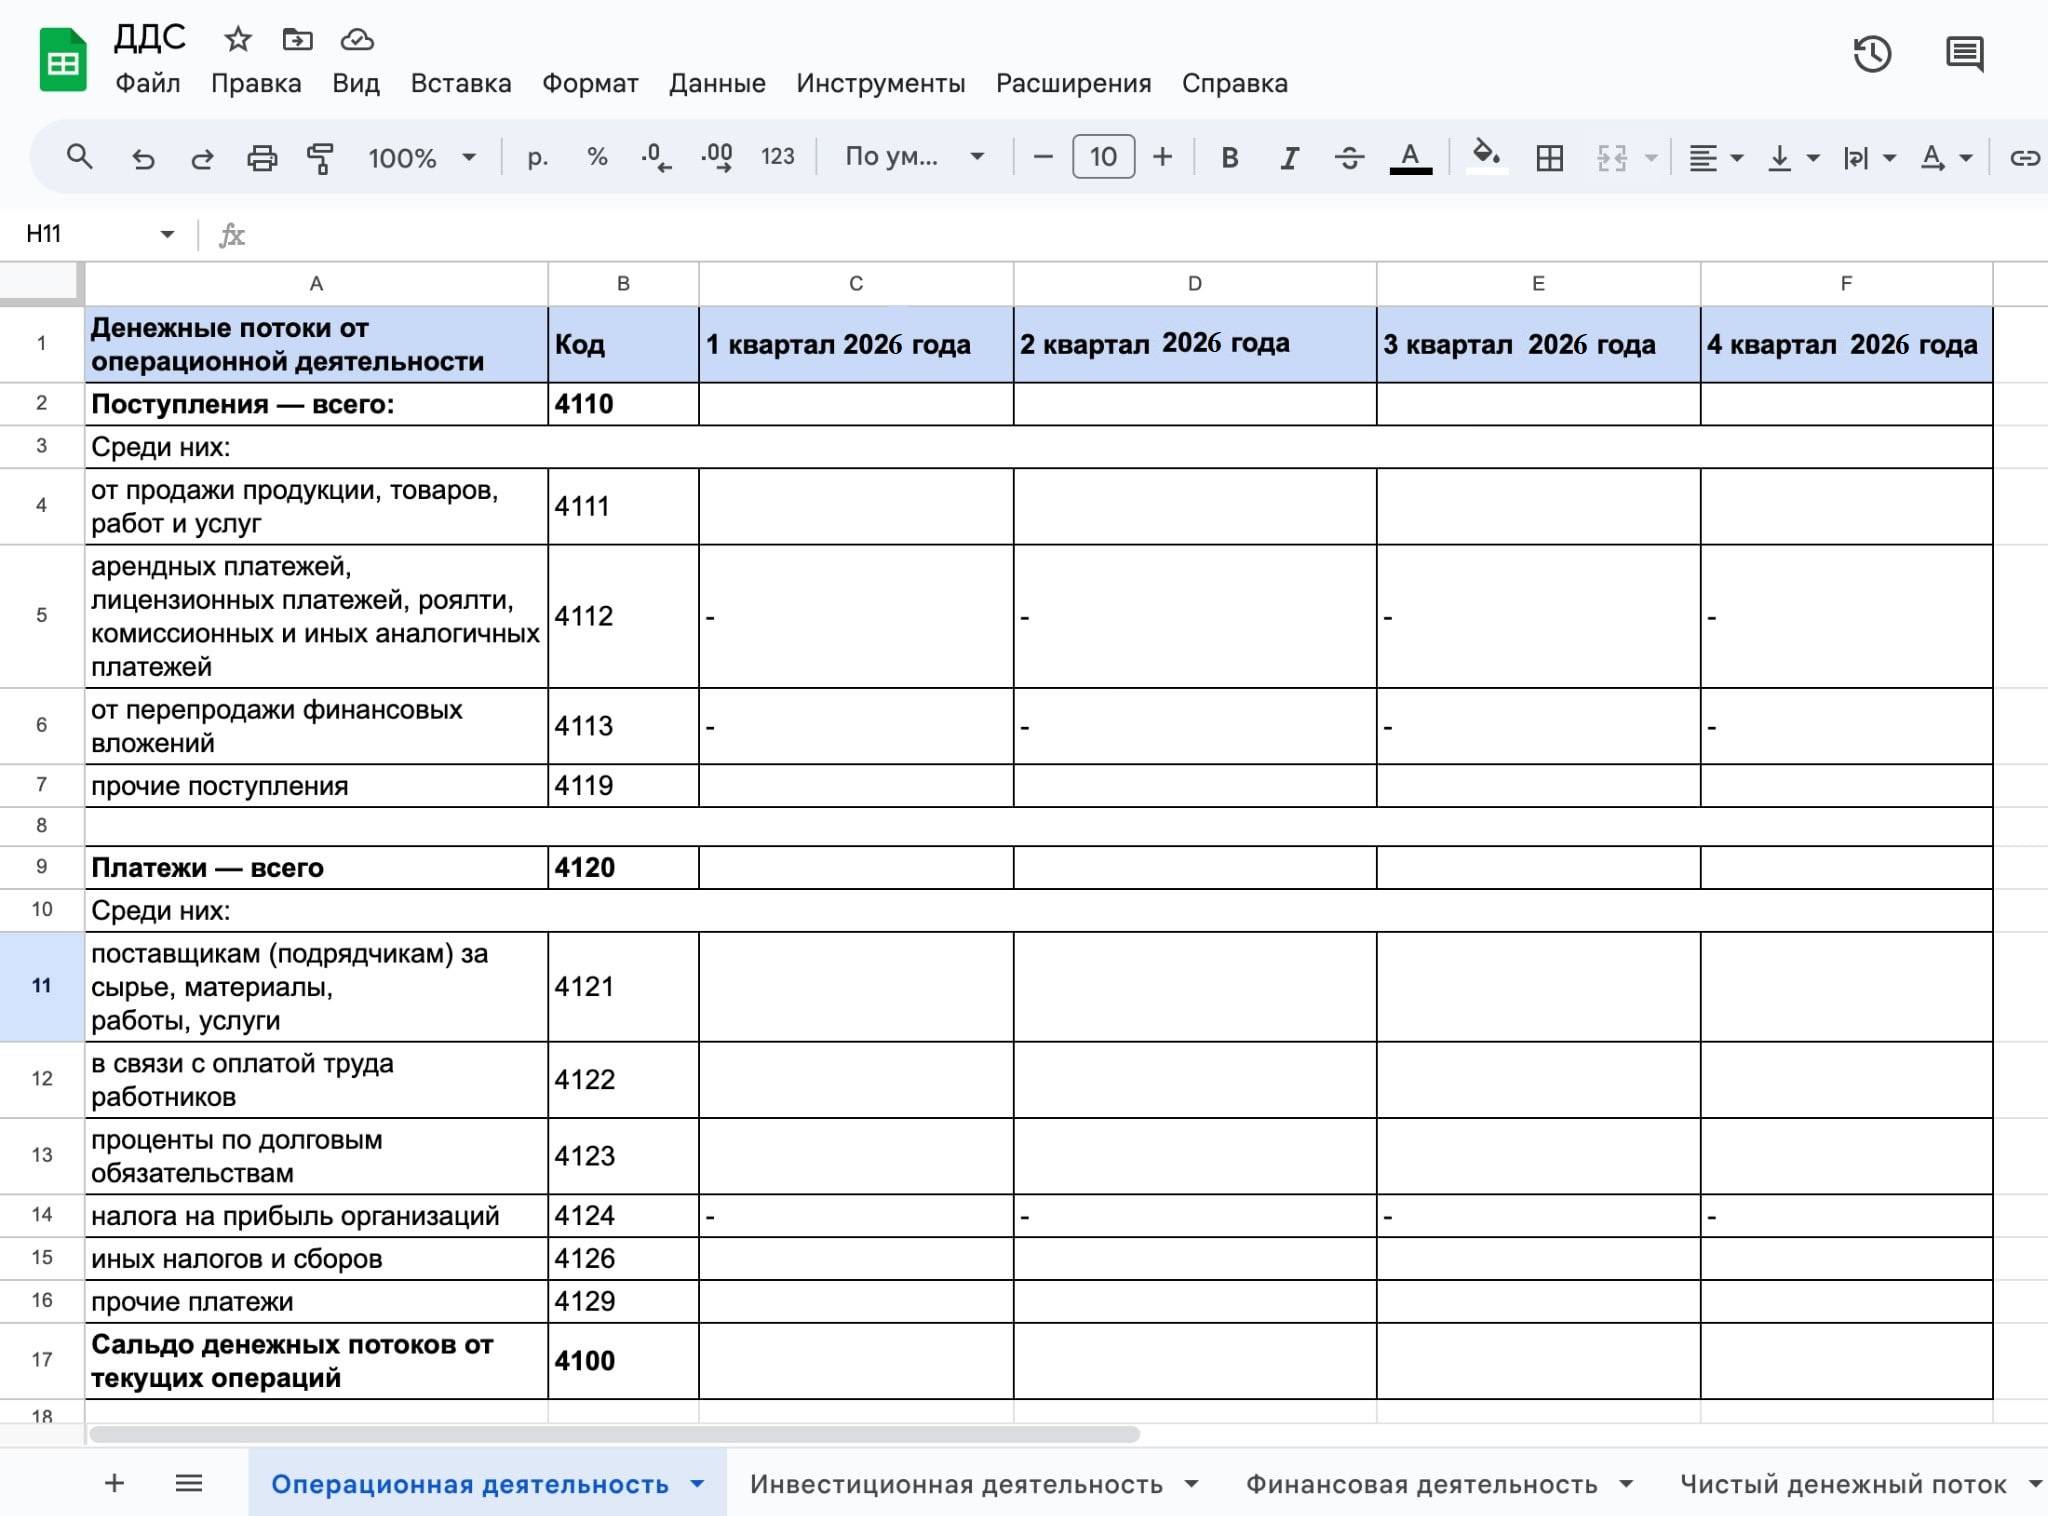The image size is (2048, 1516).
Task: Open version history clock icon
Action: point(1872,54)
